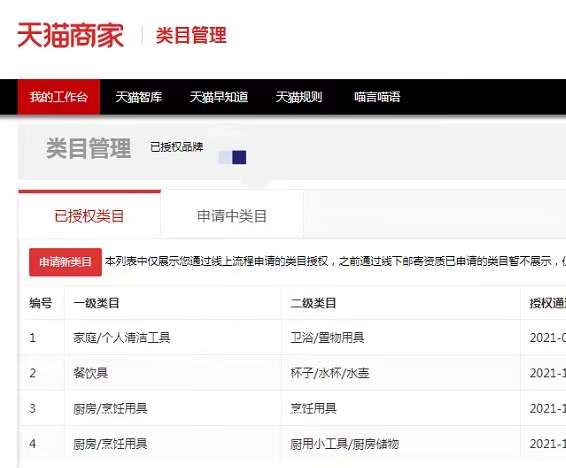Click the authorization date in row 2
The height and width of the screenshot is (468, 566).
[548, 373]
